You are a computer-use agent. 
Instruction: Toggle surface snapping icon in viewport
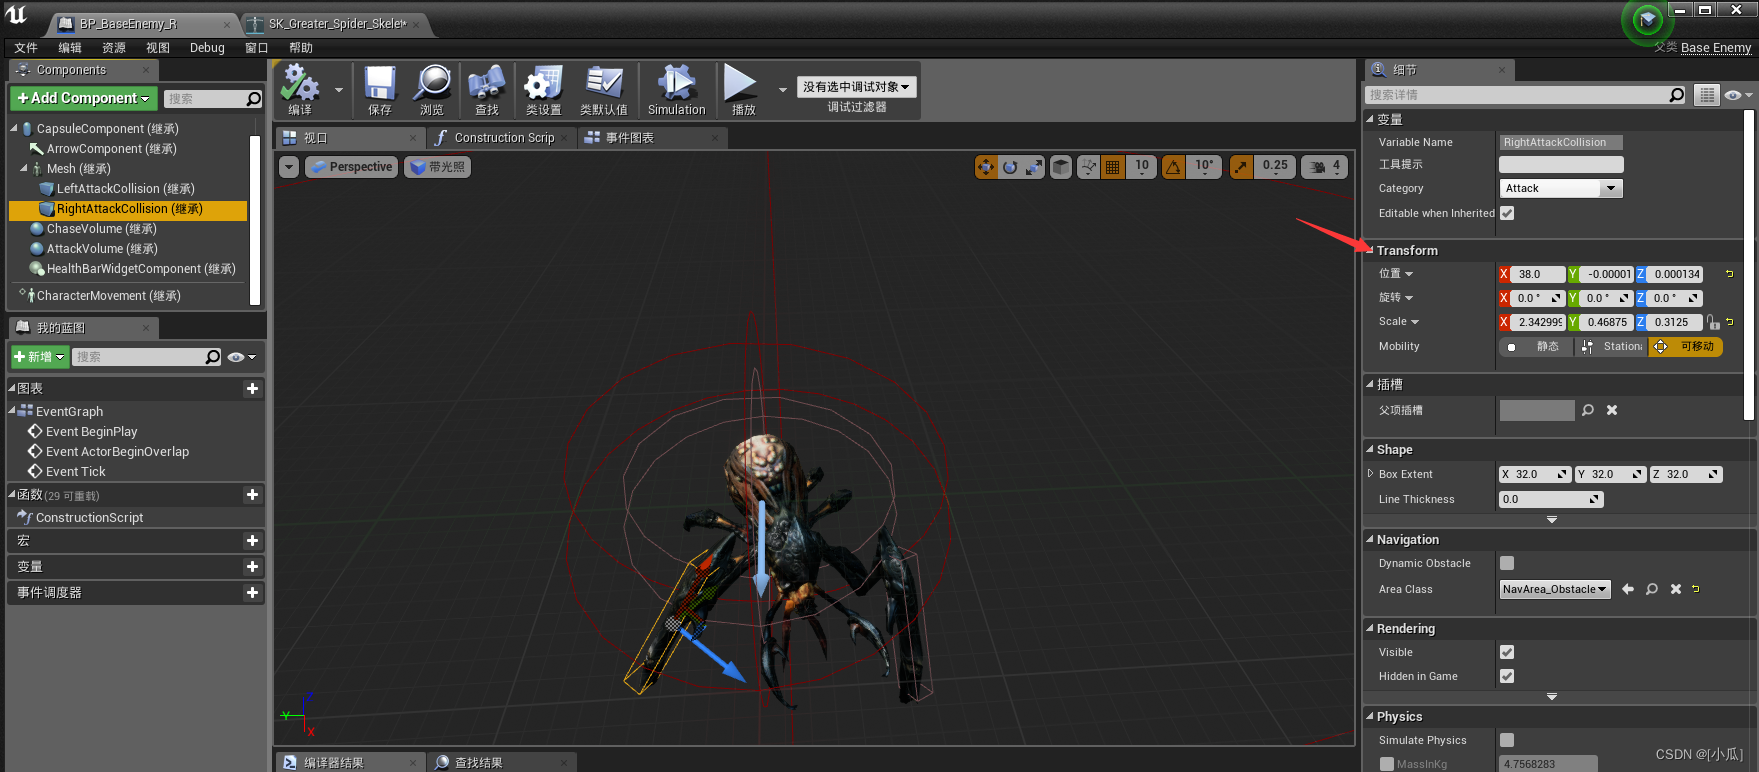click(x=1088, y=167)
